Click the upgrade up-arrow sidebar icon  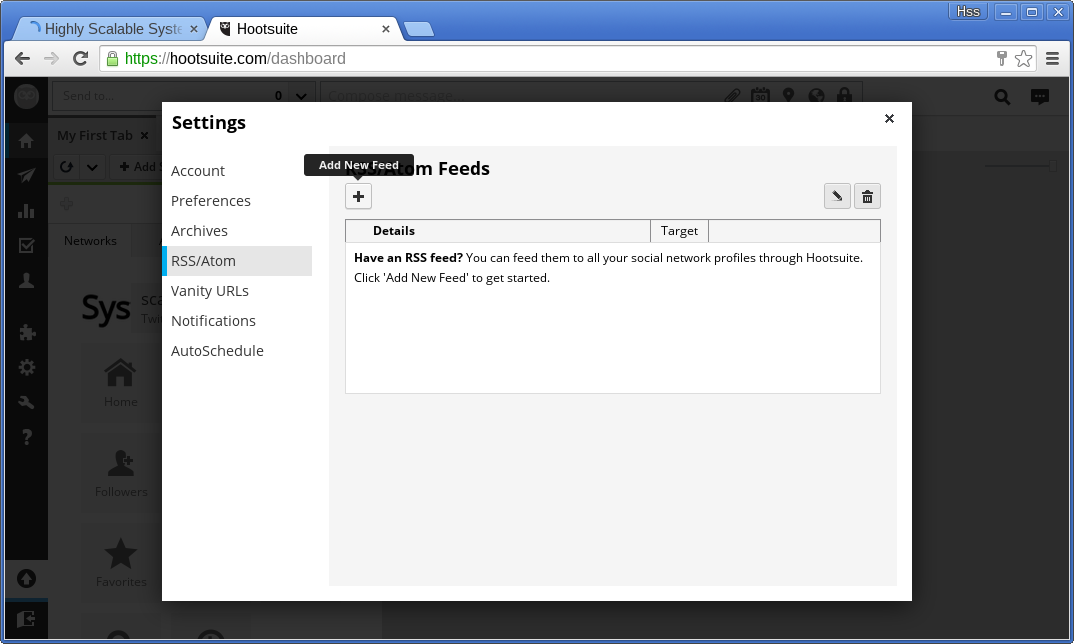point(26,579)
